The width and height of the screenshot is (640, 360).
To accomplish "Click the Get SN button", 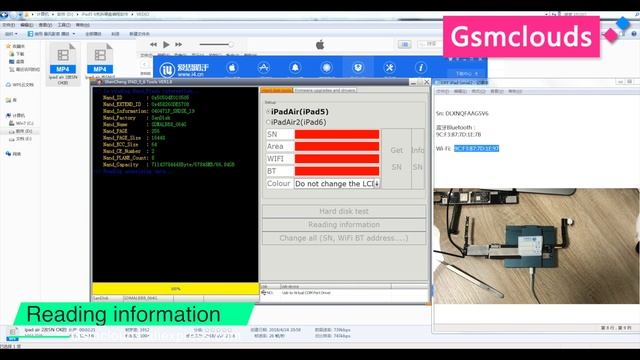I will click(x=396, y=158).
